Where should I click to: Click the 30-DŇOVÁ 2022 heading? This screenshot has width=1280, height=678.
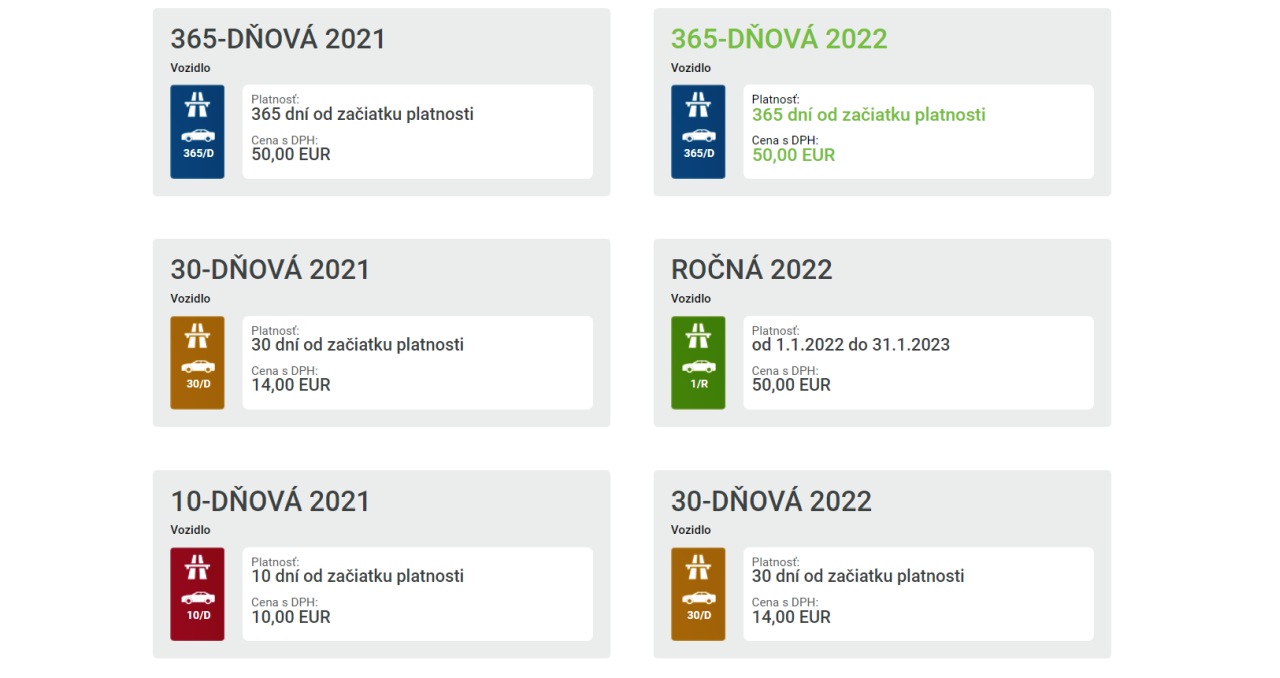pyautogui.click(x=771, y=501)
